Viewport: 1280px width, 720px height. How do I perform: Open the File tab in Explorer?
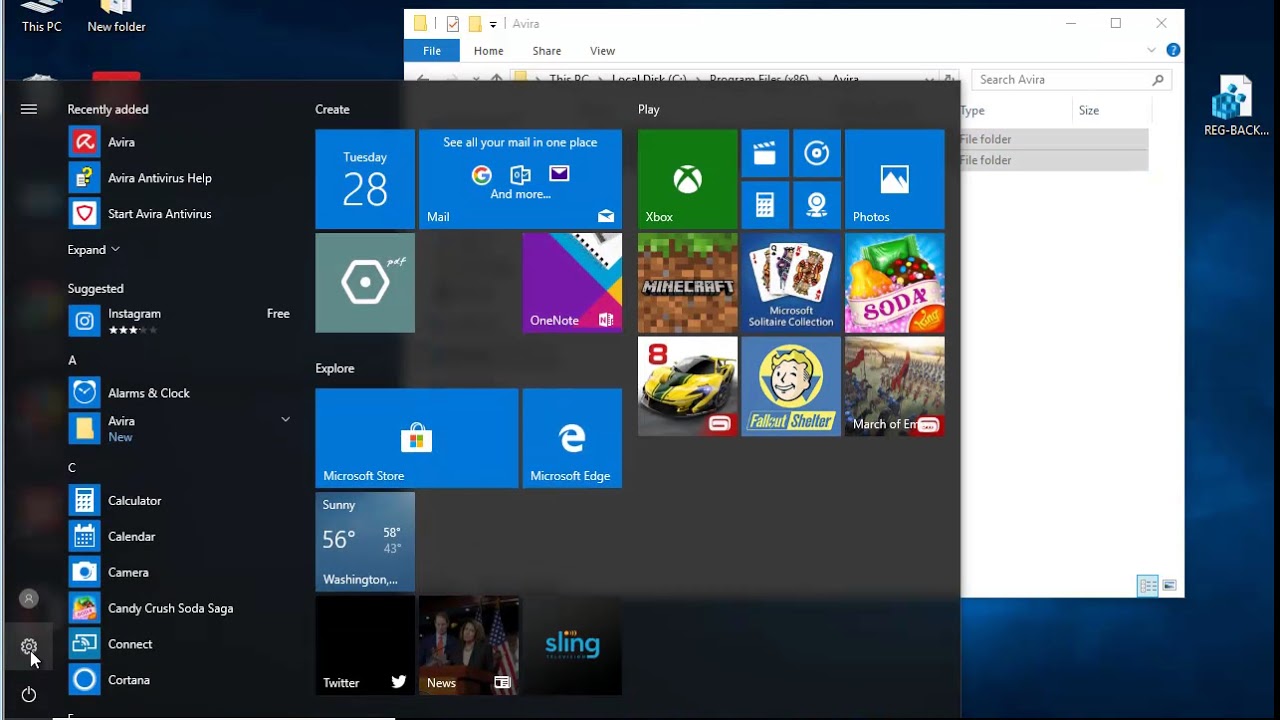[x=432, y=51]
